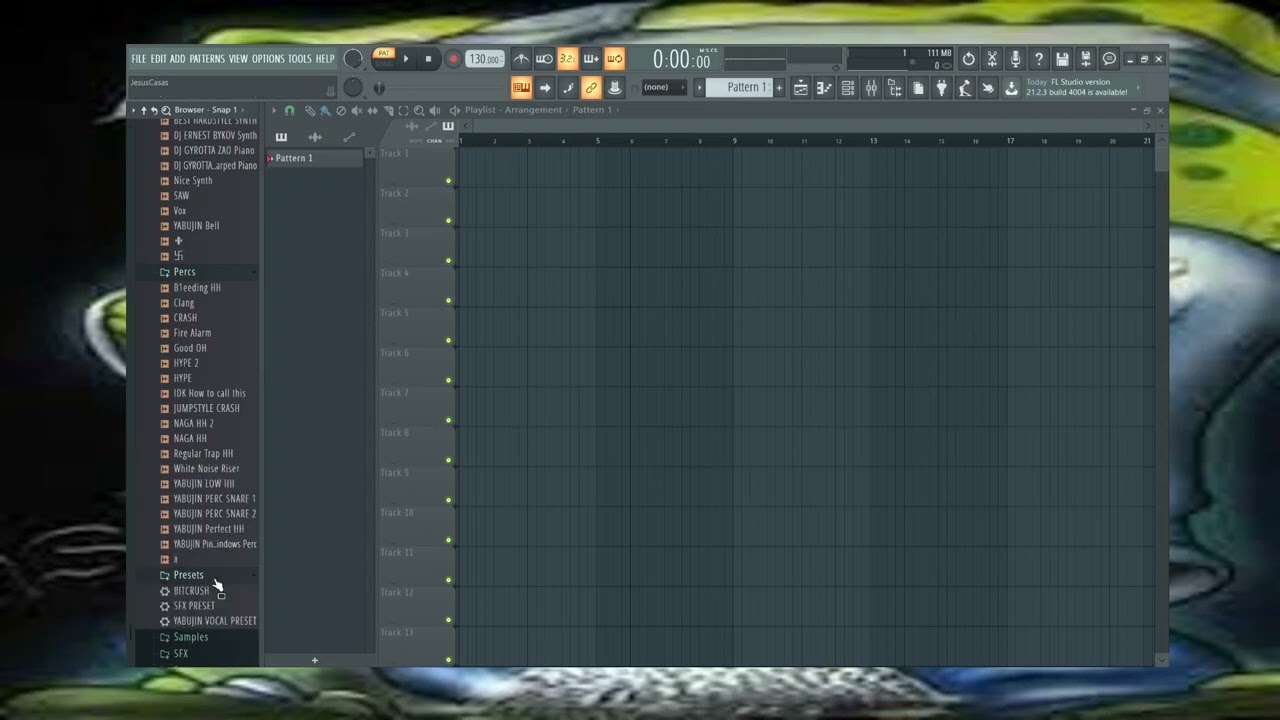The width and height of the screenshot is (1280, 720).
Task: Select the playlist Zoom tool
Action: (419, 110)
